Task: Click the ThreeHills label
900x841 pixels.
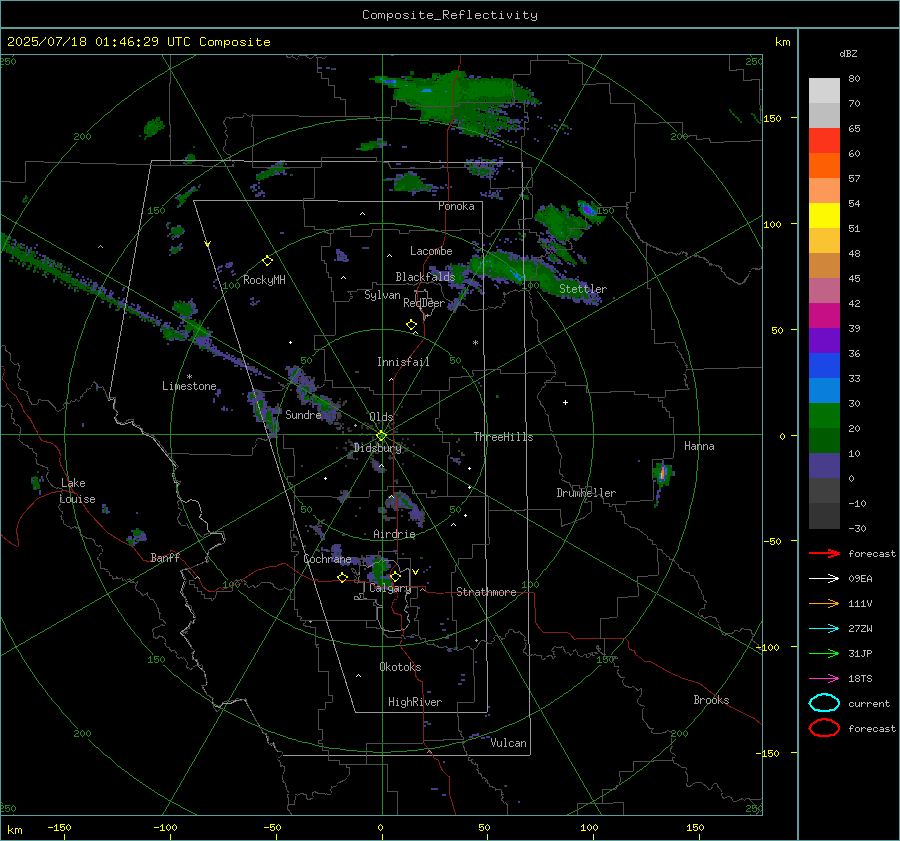Action: click(x=503, y=437)
